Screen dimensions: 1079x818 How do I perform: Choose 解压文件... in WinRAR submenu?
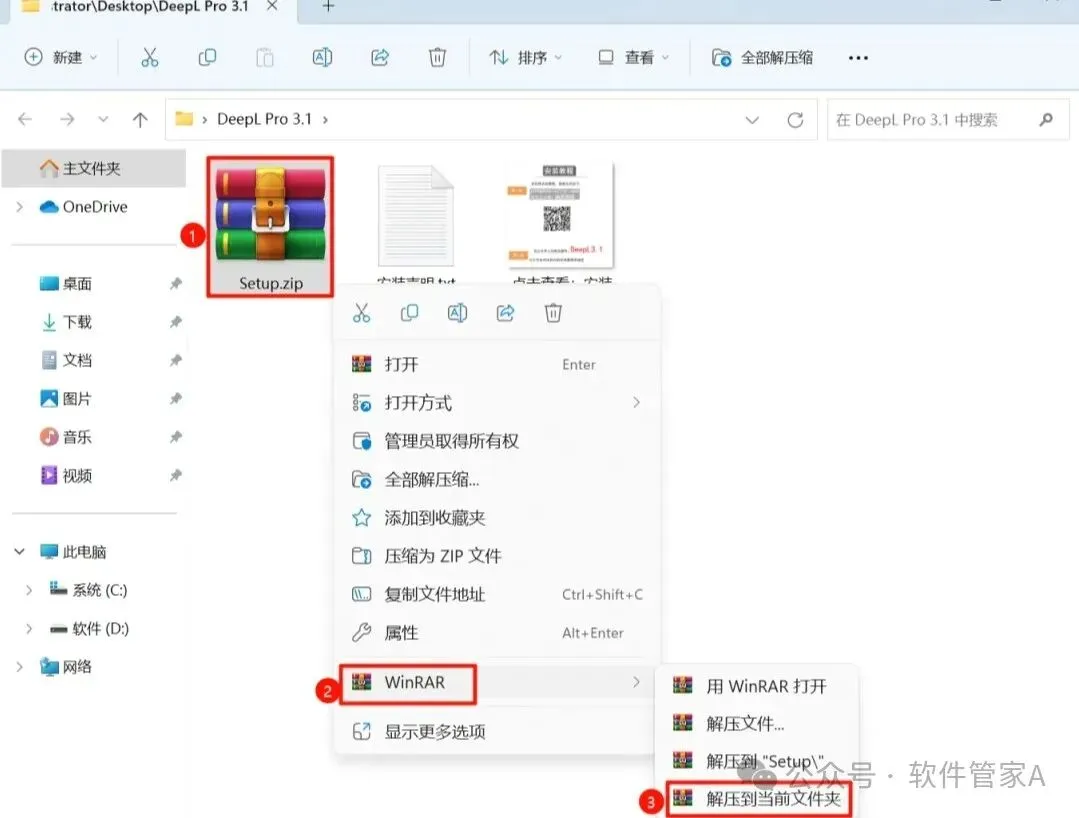756,724
